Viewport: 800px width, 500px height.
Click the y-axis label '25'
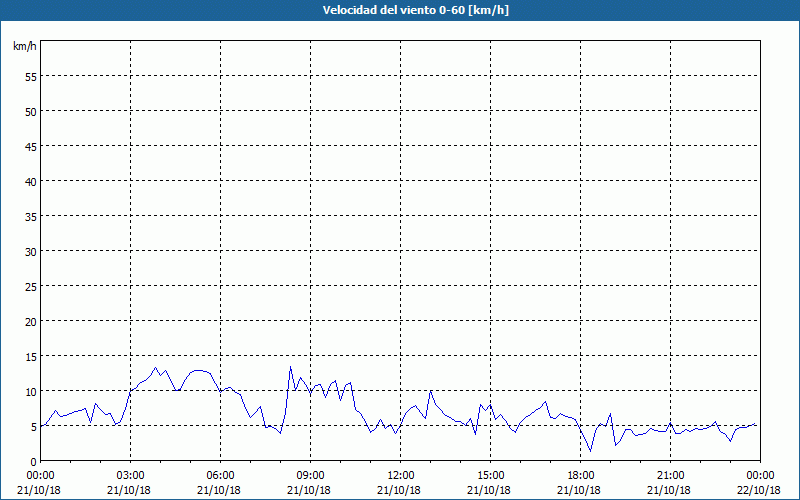(x=31, y=287)
